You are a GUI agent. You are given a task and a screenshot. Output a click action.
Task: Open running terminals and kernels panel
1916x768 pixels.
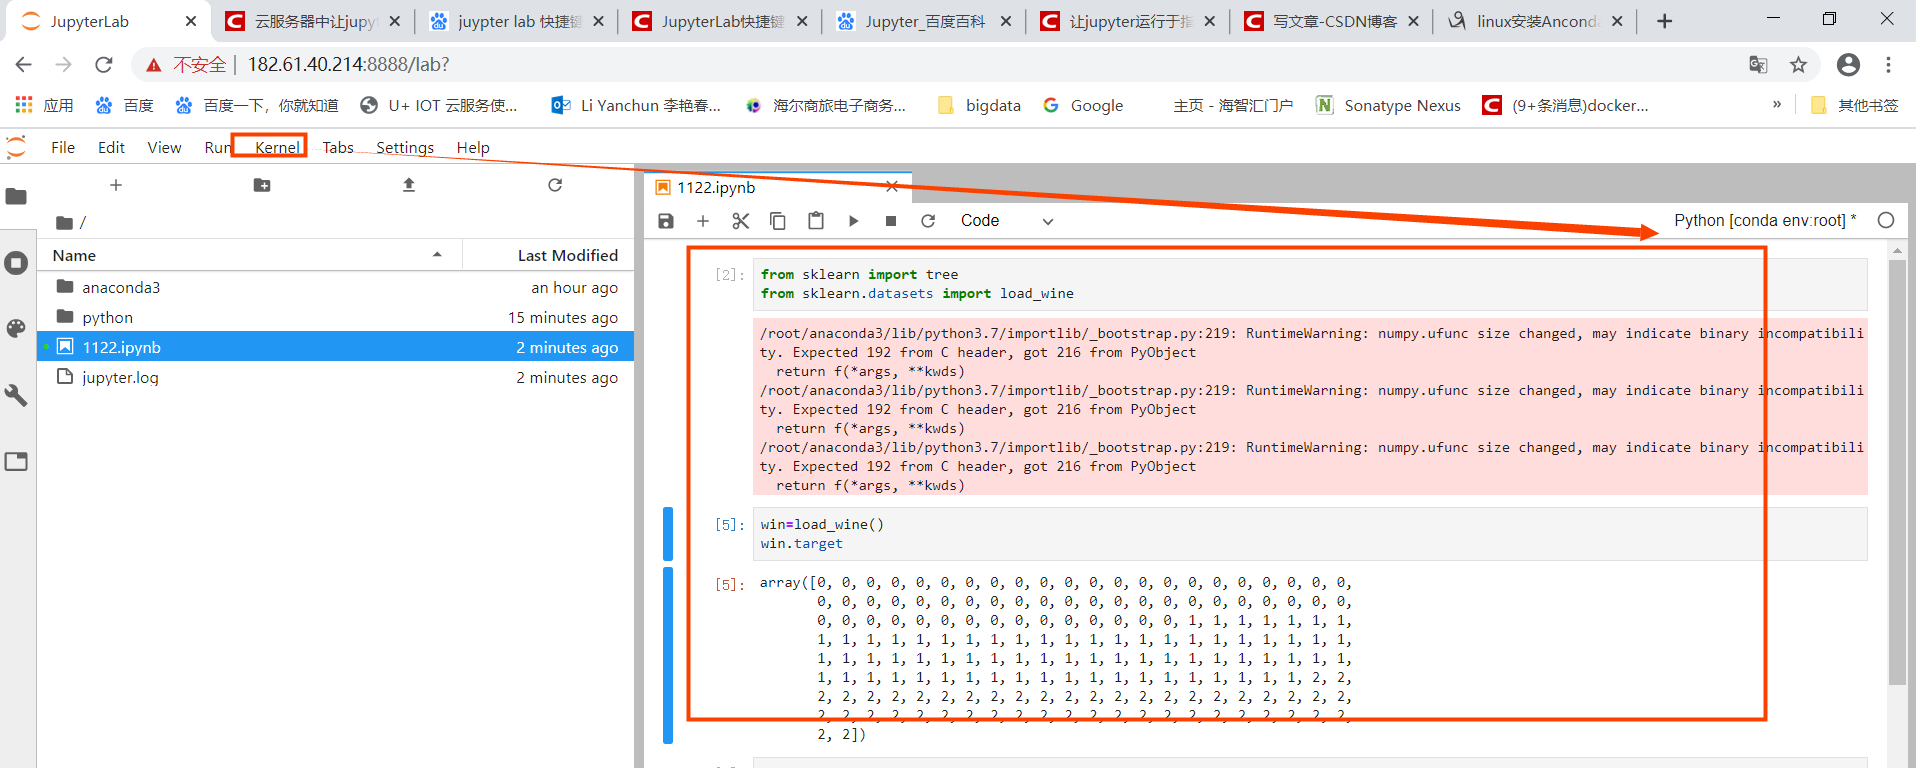16,263
